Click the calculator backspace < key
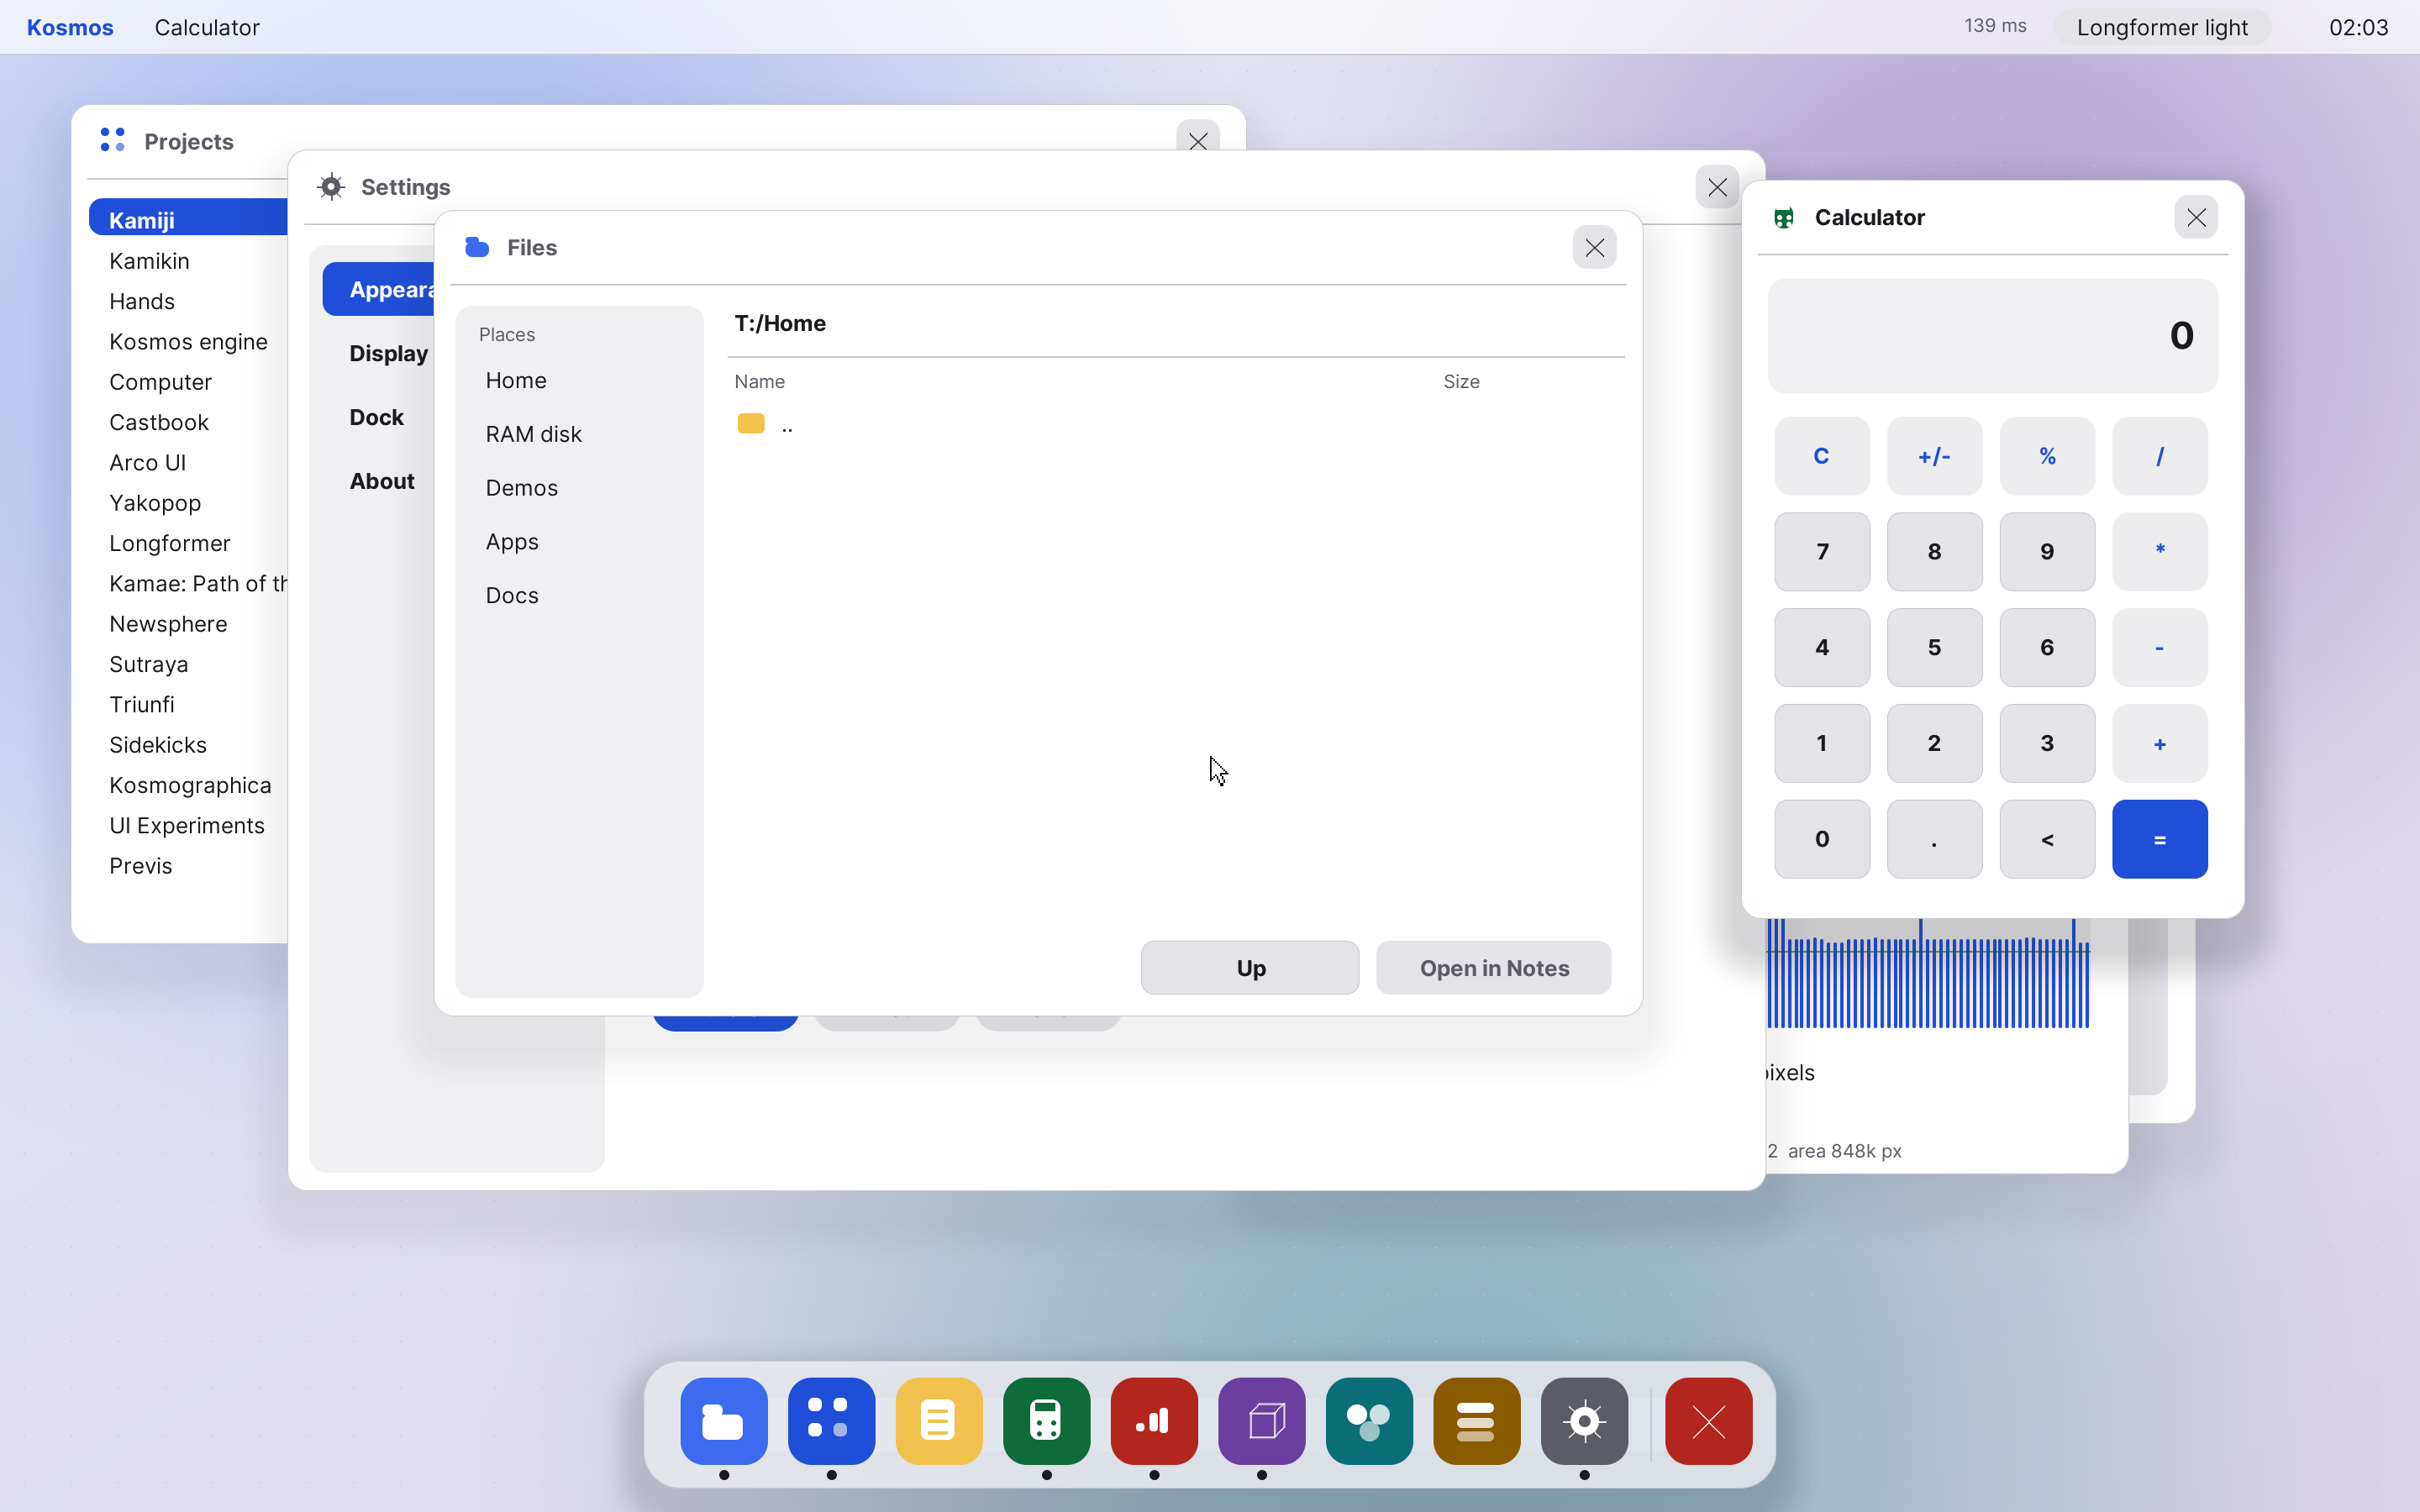 coord(2047,839)
